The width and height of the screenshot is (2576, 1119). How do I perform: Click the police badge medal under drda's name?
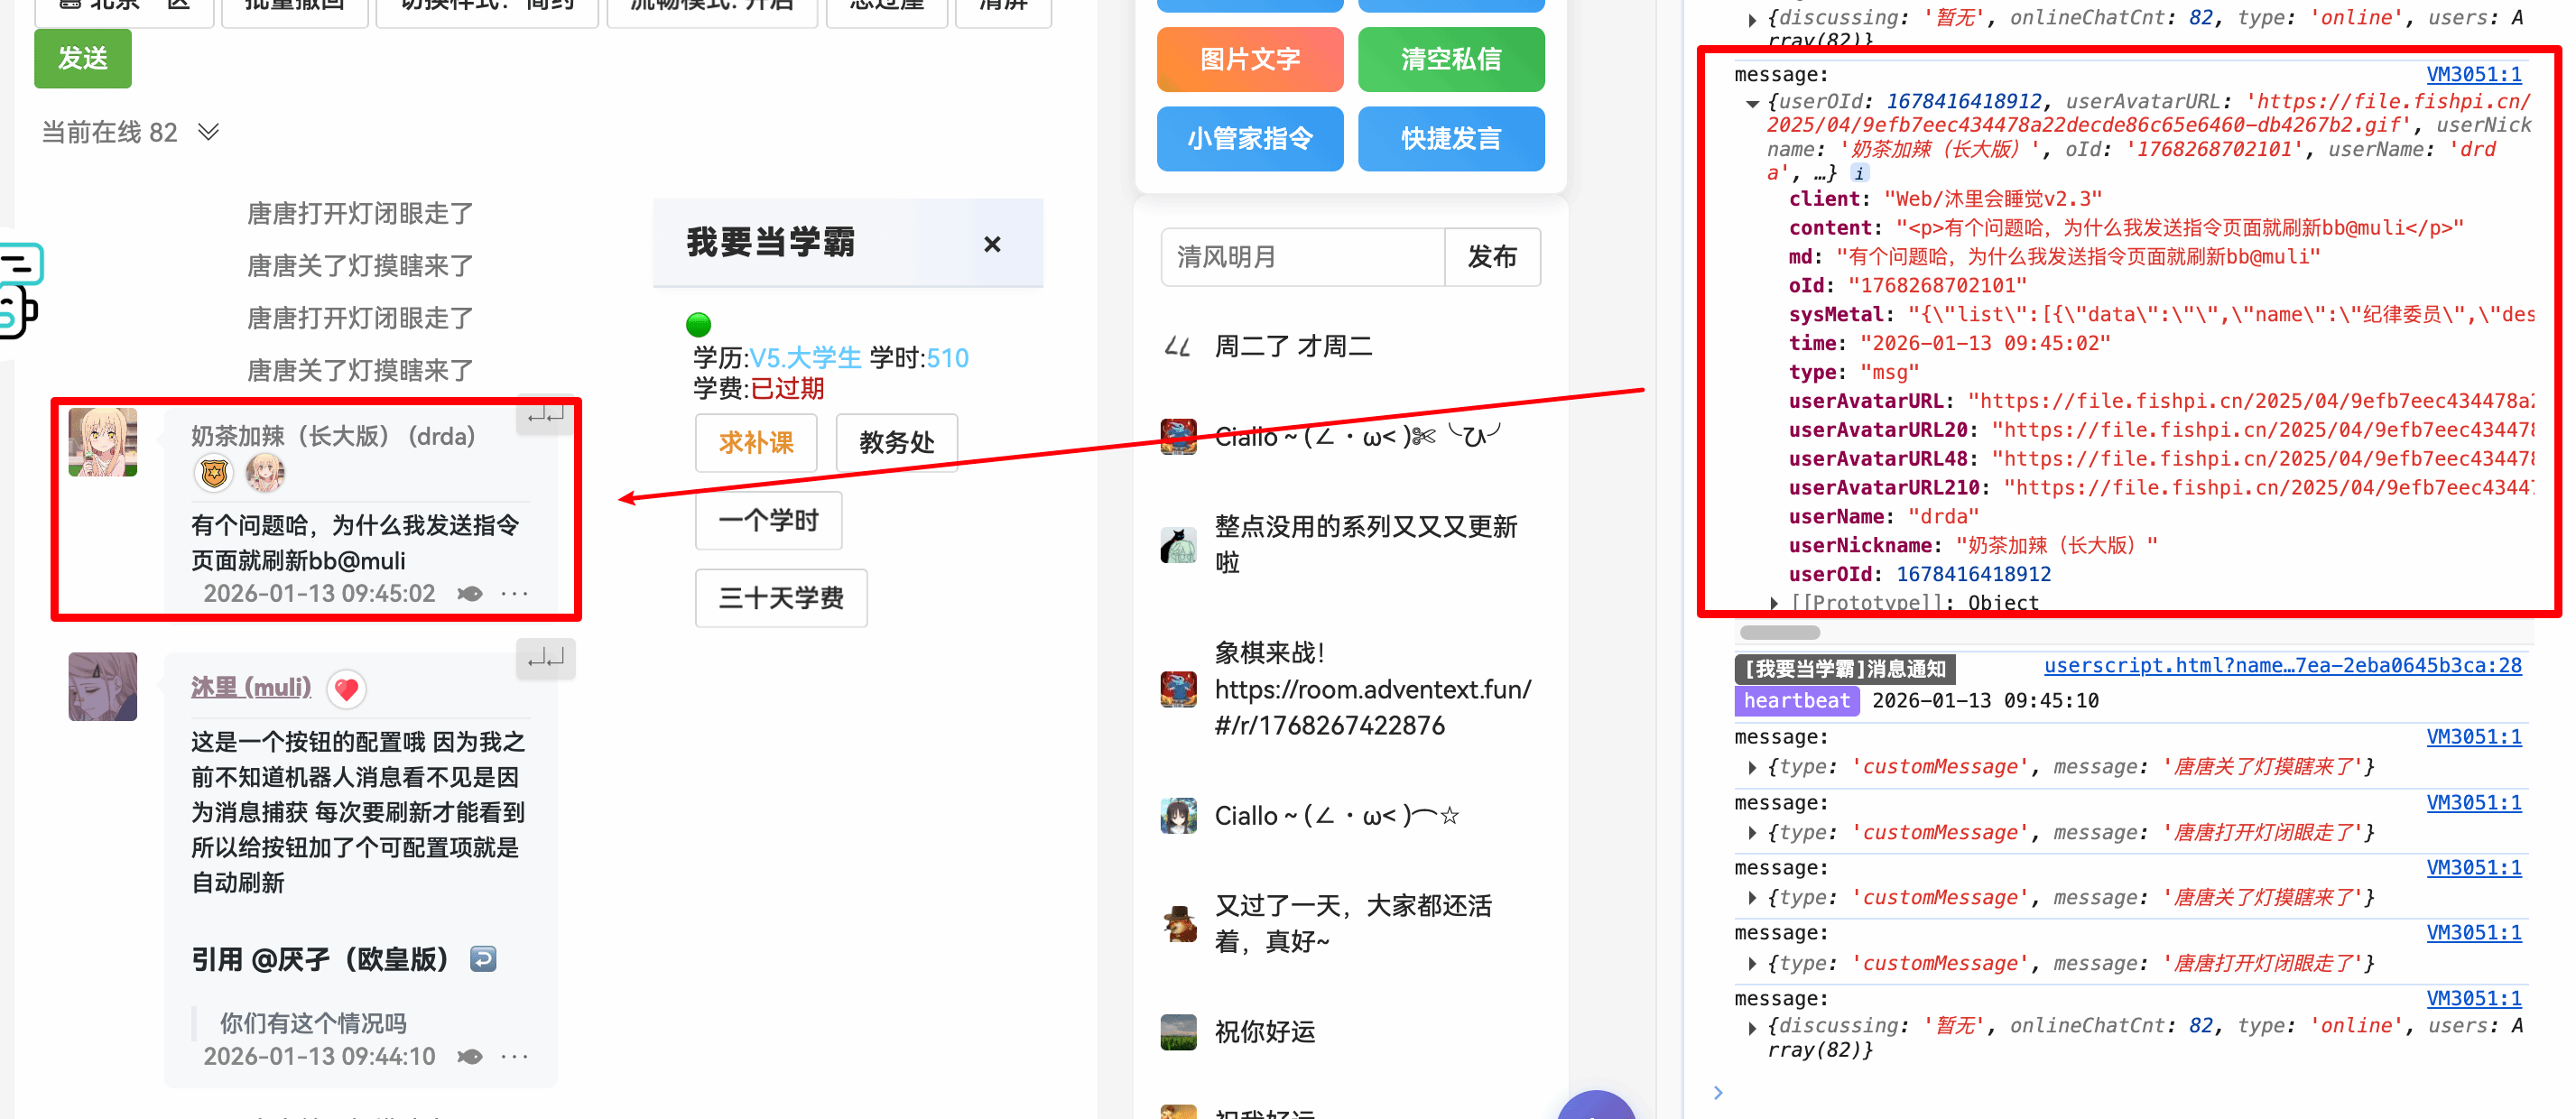click(x=214, y=473)
